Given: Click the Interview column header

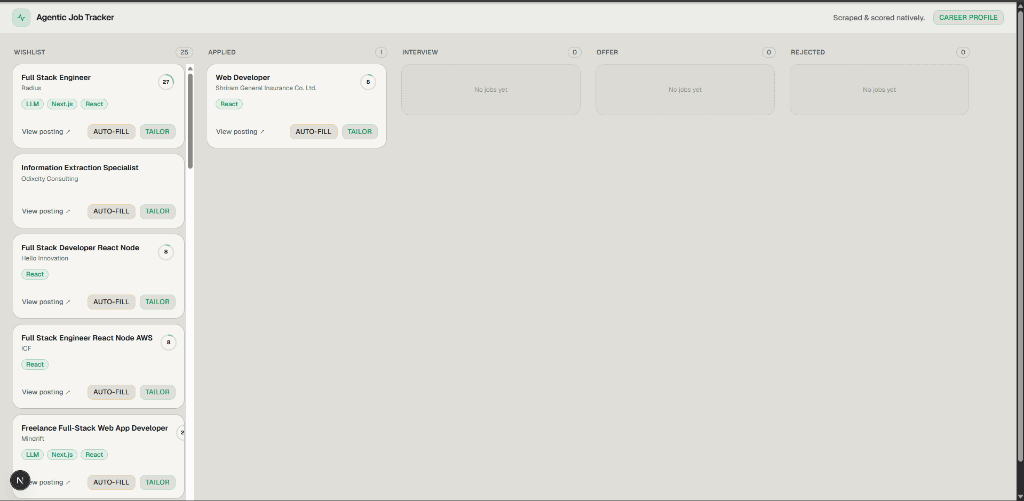Looking at the screenshot, I should coord(420,52).
